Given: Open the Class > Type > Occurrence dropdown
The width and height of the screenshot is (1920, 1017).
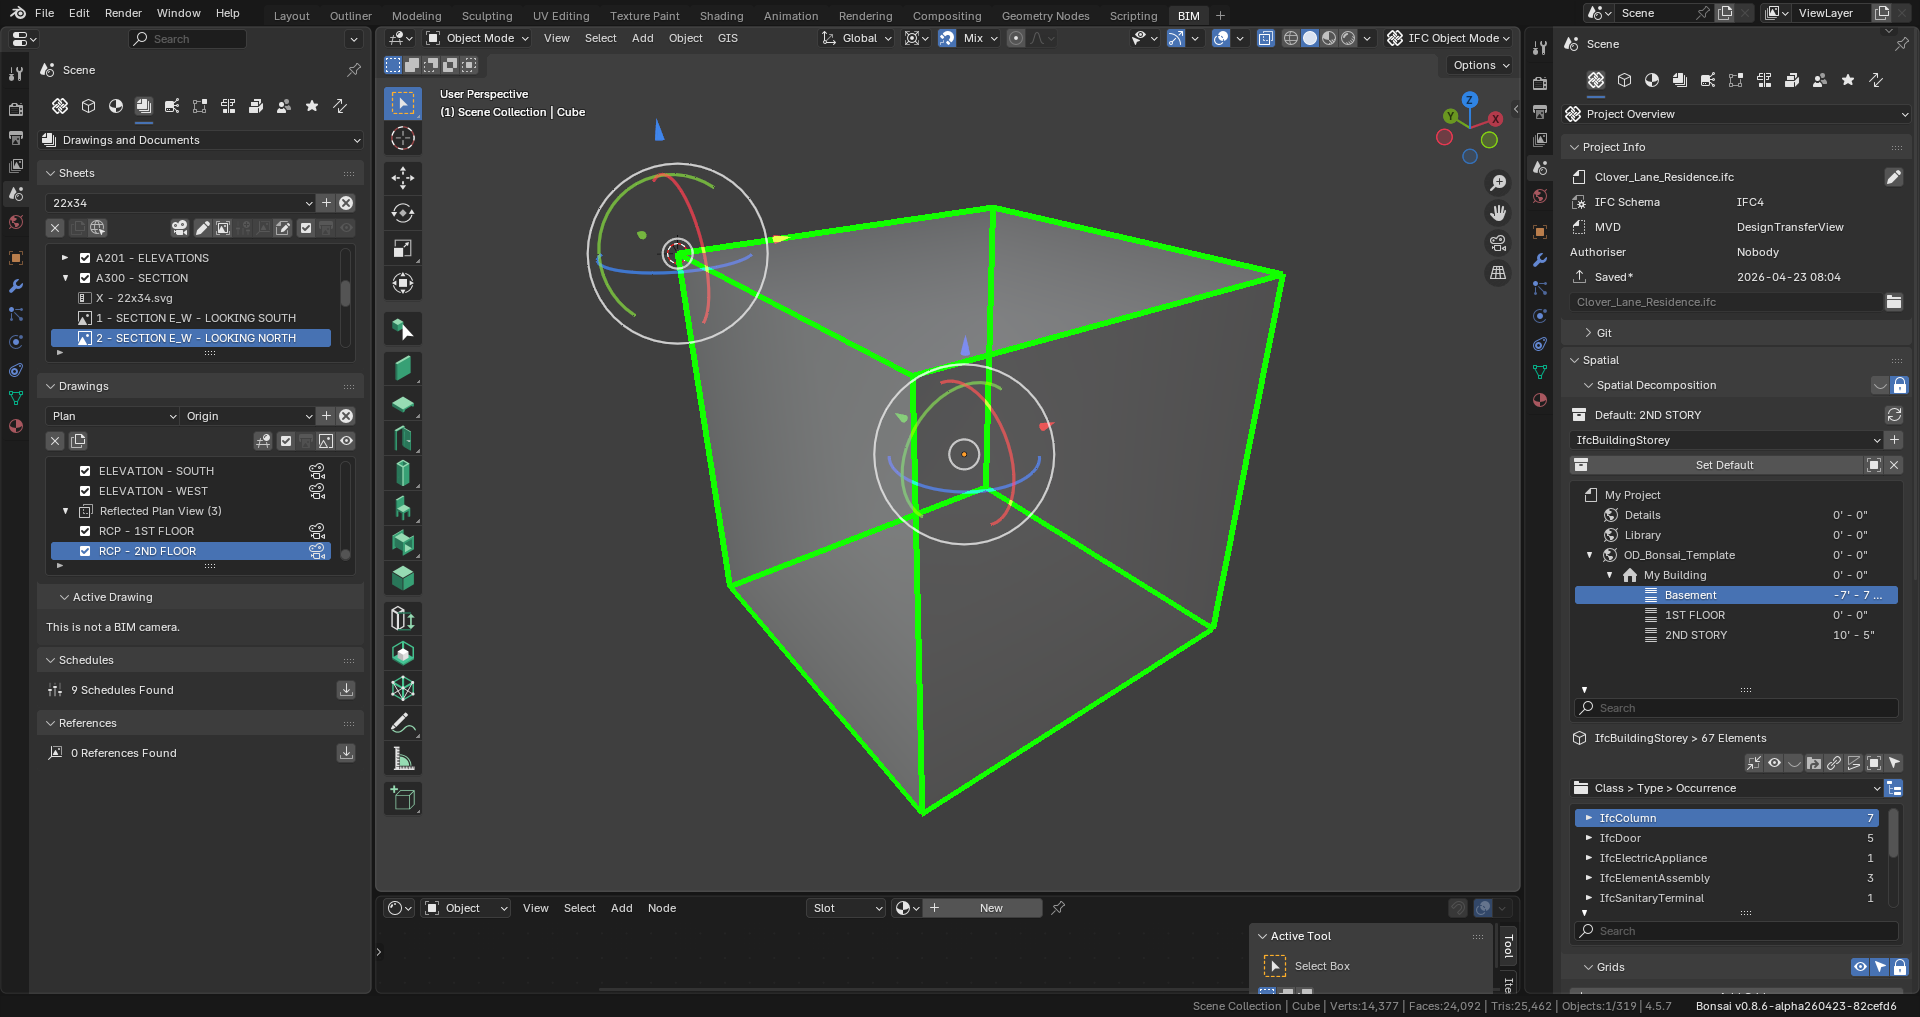Looking at the screenshot, I should tap(1726, 788).
